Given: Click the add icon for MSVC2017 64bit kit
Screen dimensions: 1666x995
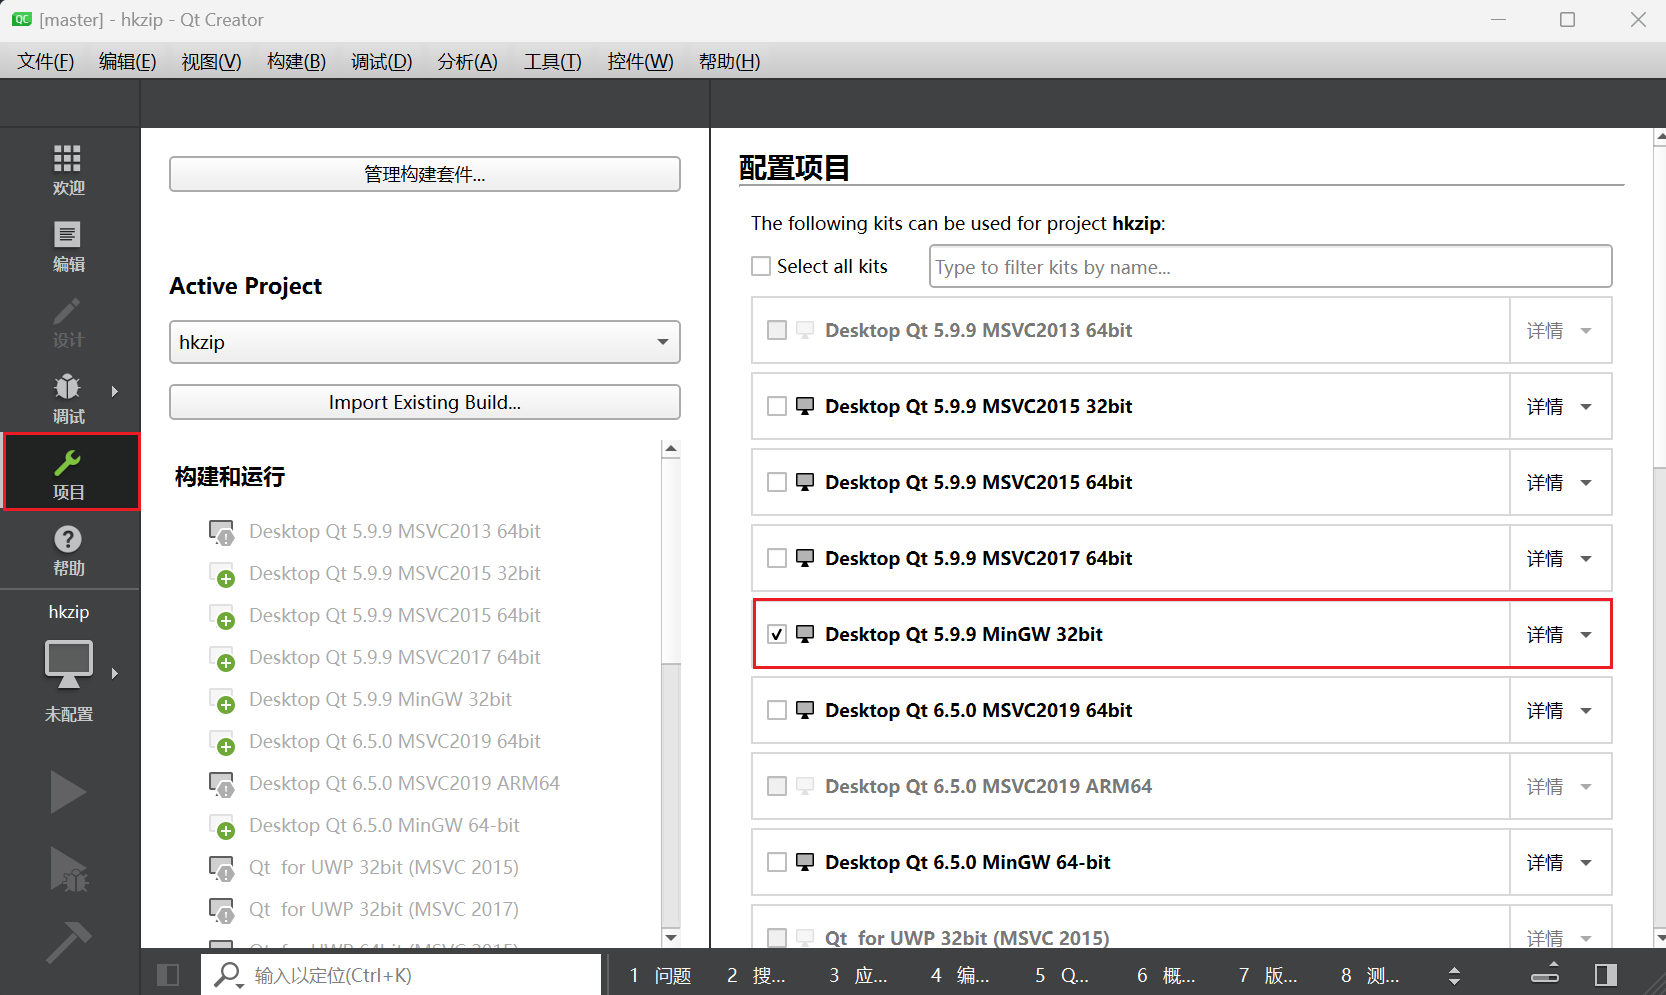Looking at the screenshot, I should (x=221, y=658).
